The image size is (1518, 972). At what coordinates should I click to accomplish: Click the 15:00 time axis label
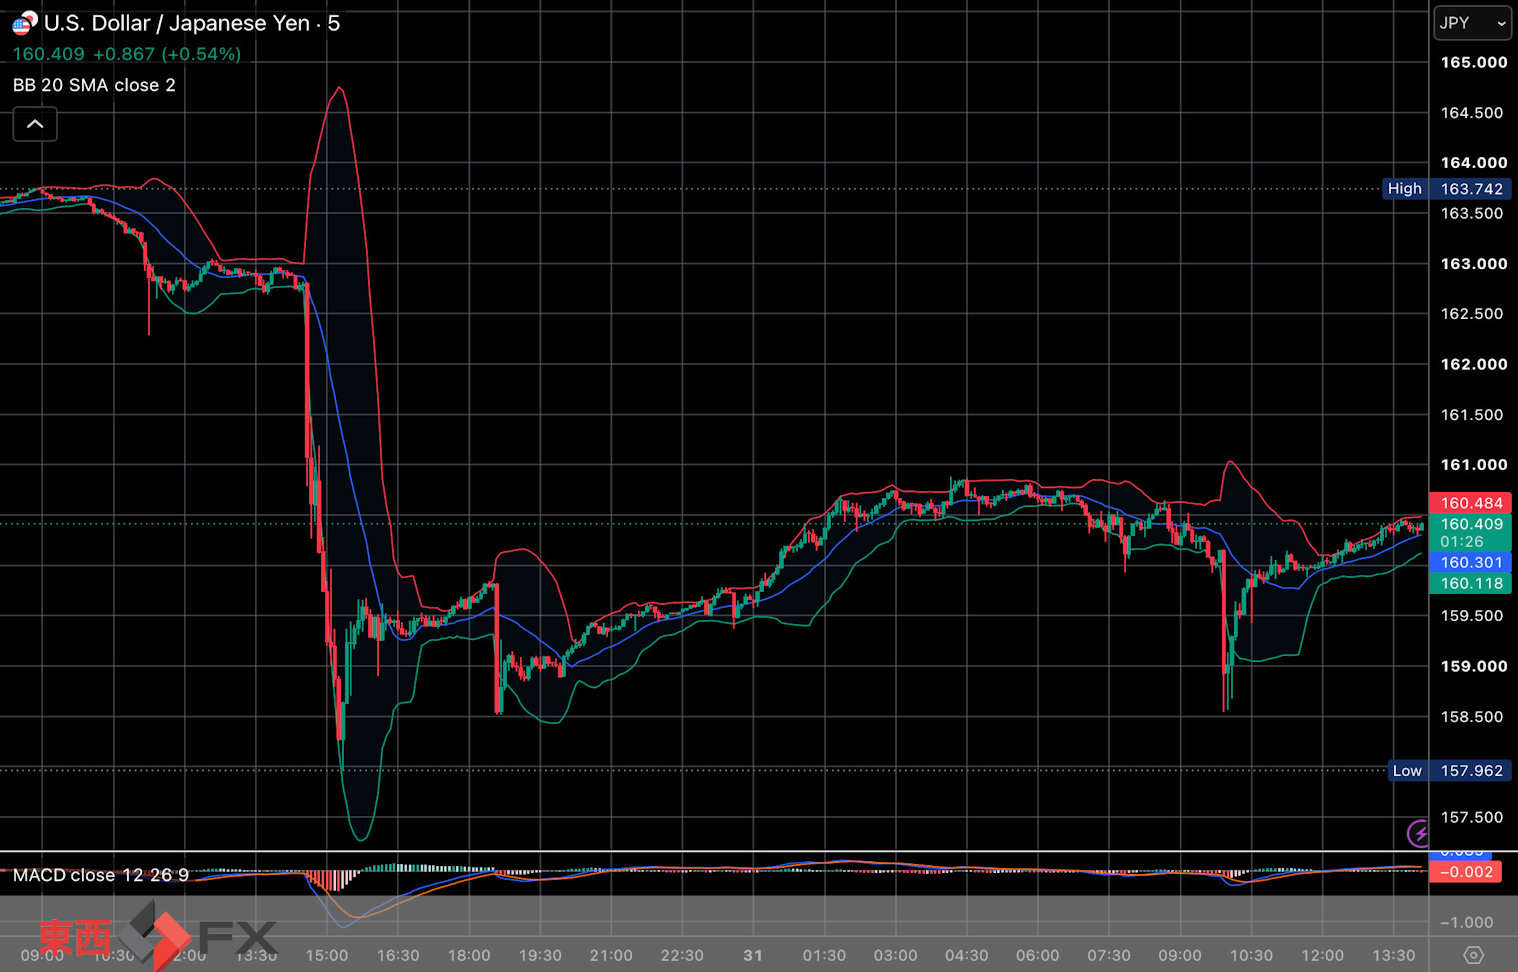click(327, 955)
